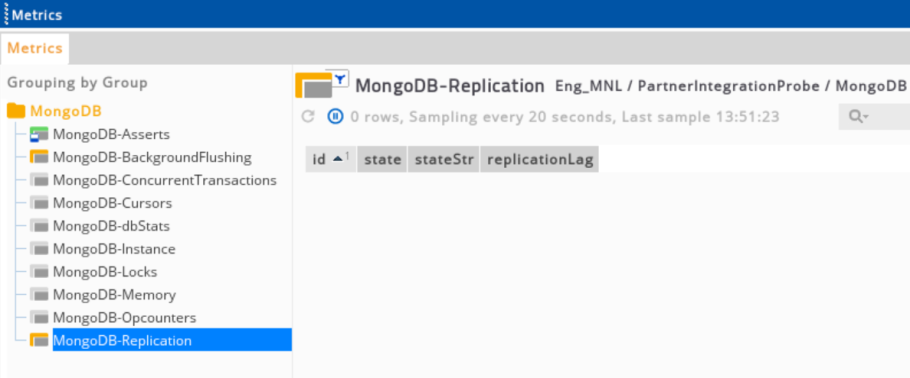Click the MongoDB-Asserts dataview icon
Image resolution: width=910 pixels, height=378 pixels.
pos(39,135)
